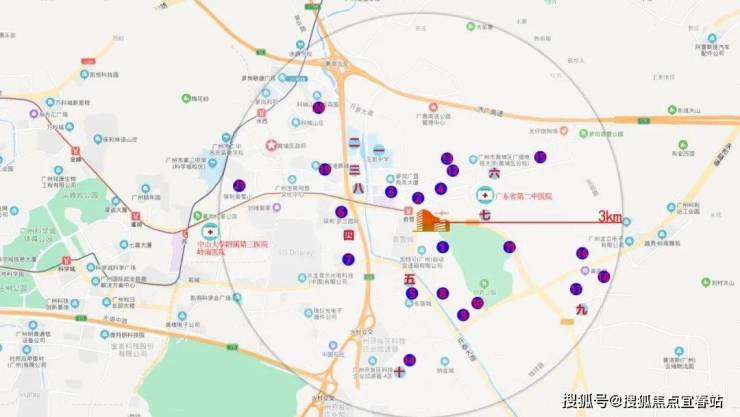Viewport: 740px width, 417px height.
Task: Click the 中国石化 blue pin
Action: [333, 345]
